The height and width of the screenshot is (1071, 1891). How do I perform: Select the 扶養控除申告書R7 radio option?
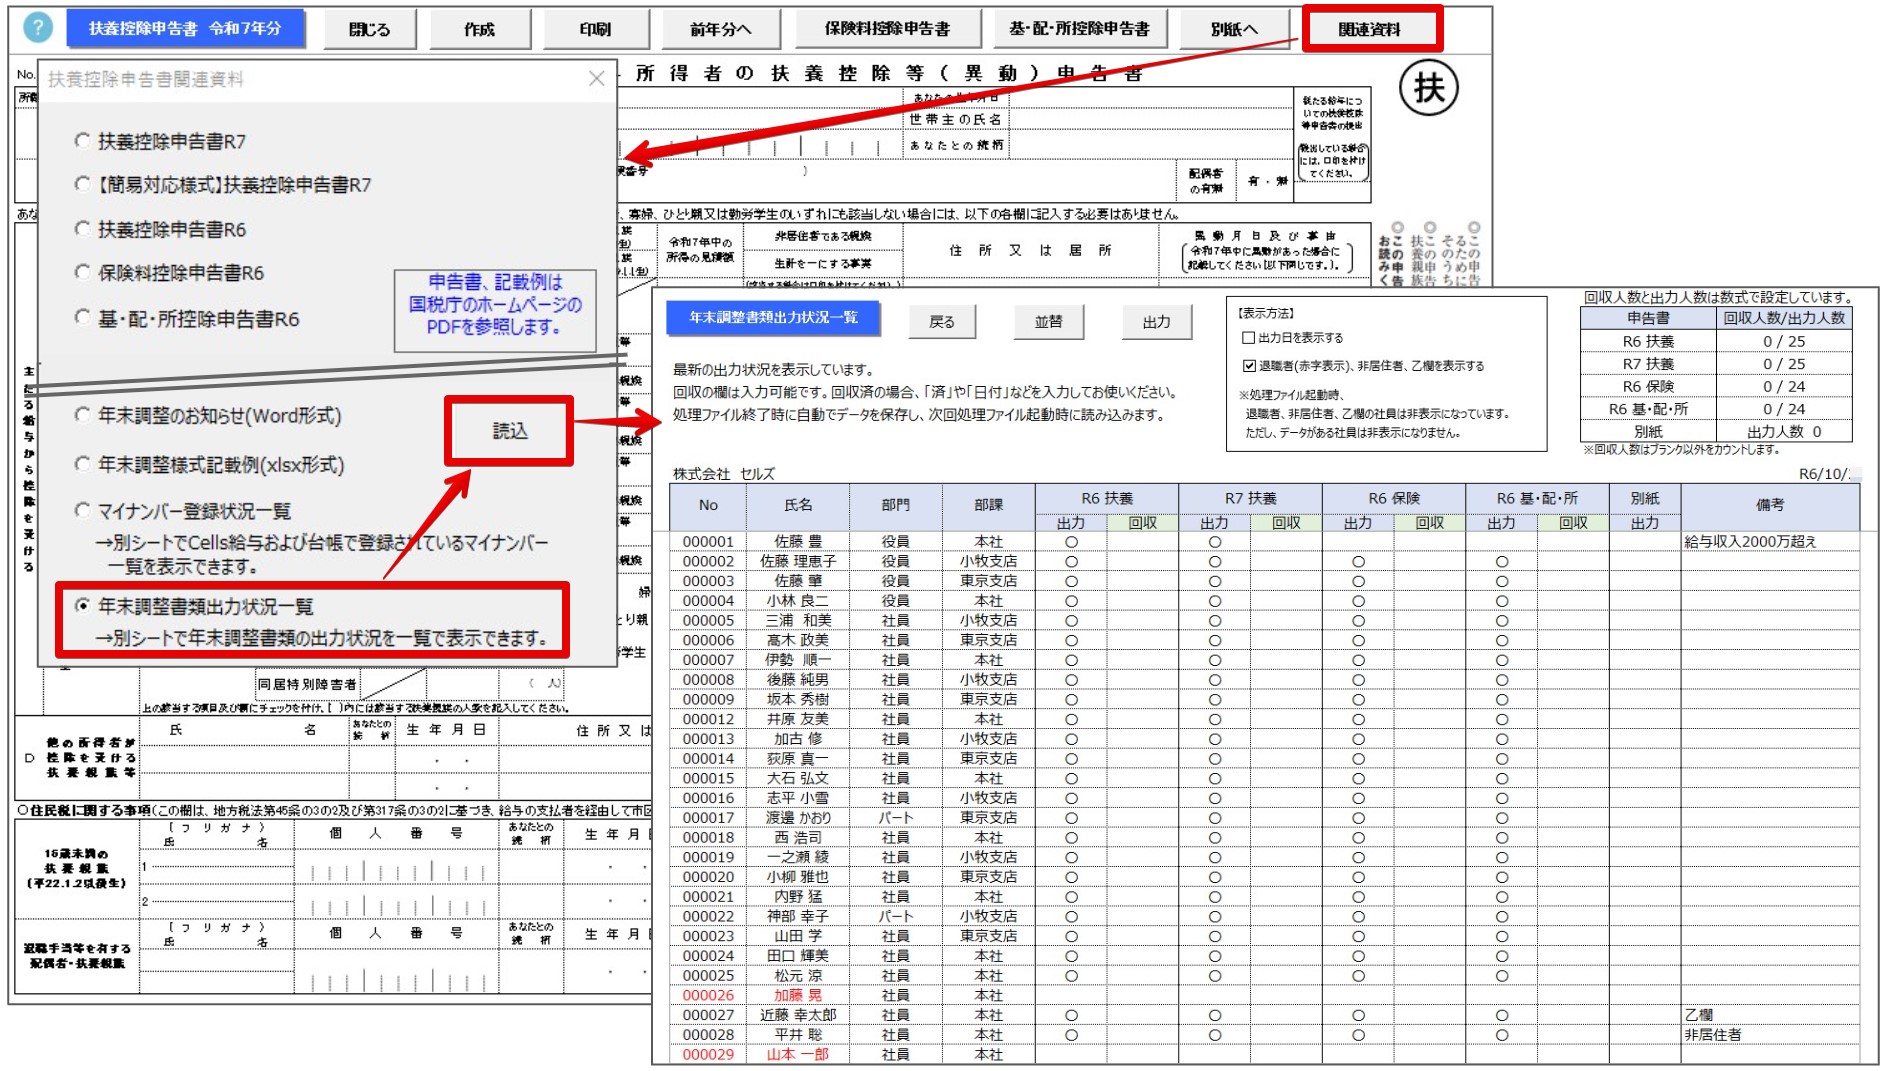point(82,141)
